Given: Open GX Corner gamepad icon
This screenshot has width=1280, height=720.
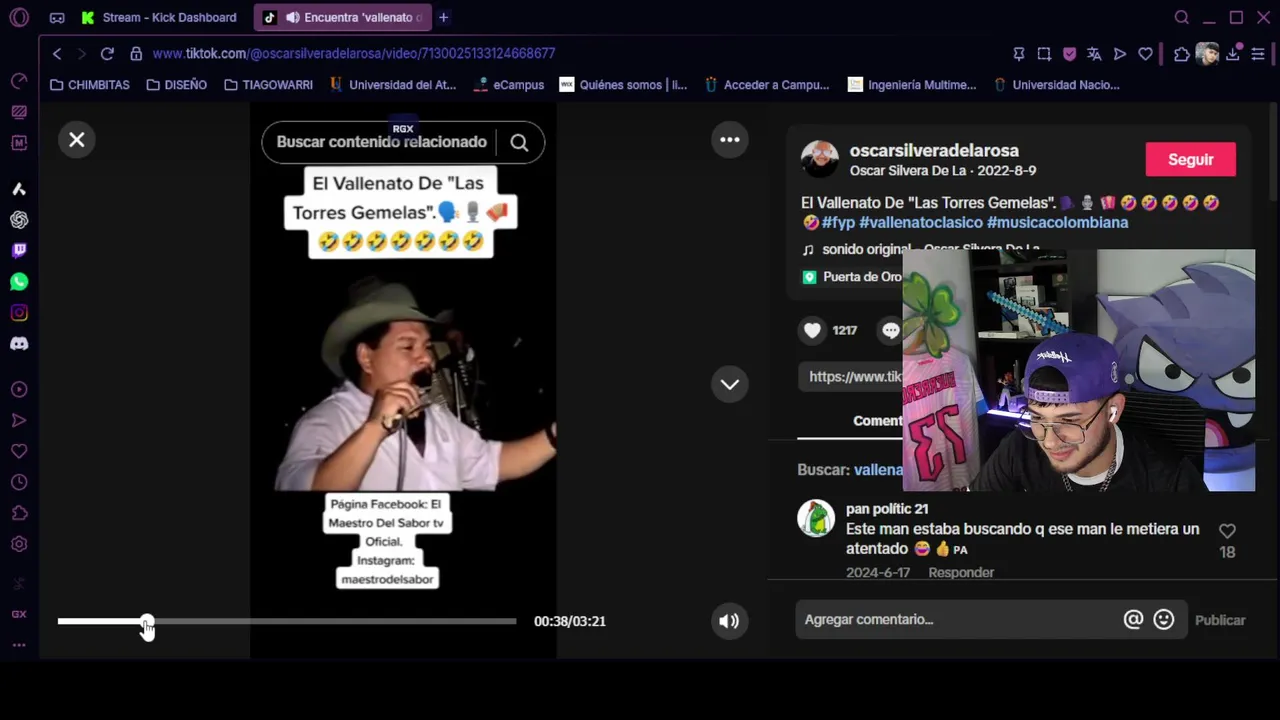Looking at the screenshot, I should pyautogui.click(x=57, y=18).
